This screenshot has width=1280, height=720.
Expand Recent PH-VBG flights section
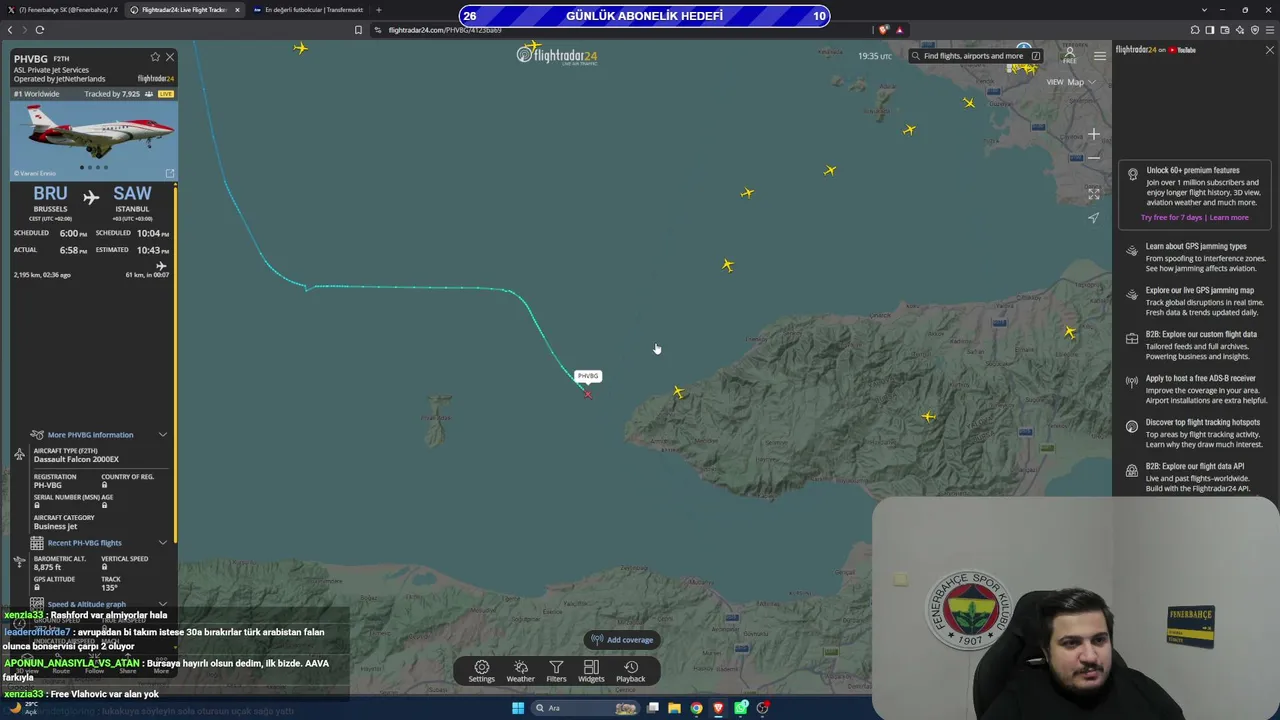[x=98, y=543]
